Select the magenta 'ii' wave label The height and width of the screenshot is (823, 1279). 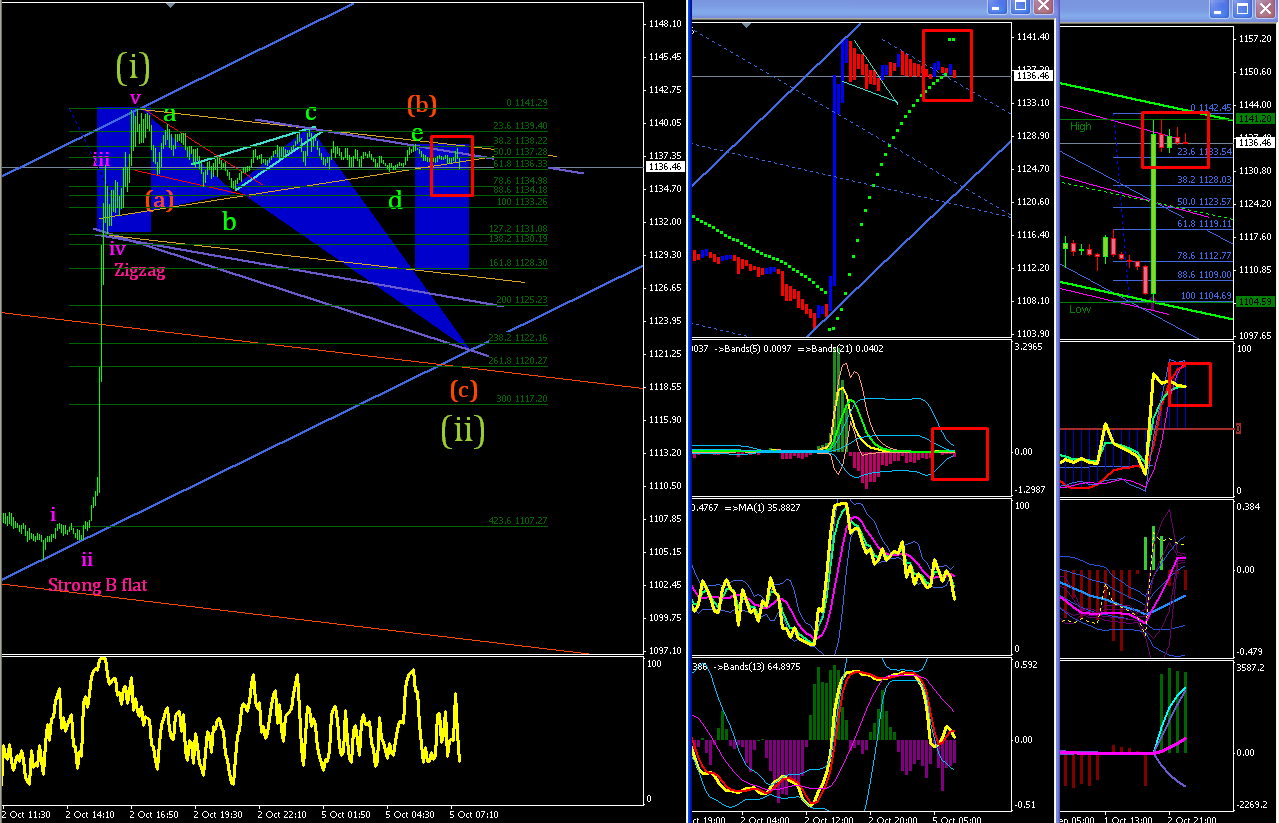click(87, 559)
